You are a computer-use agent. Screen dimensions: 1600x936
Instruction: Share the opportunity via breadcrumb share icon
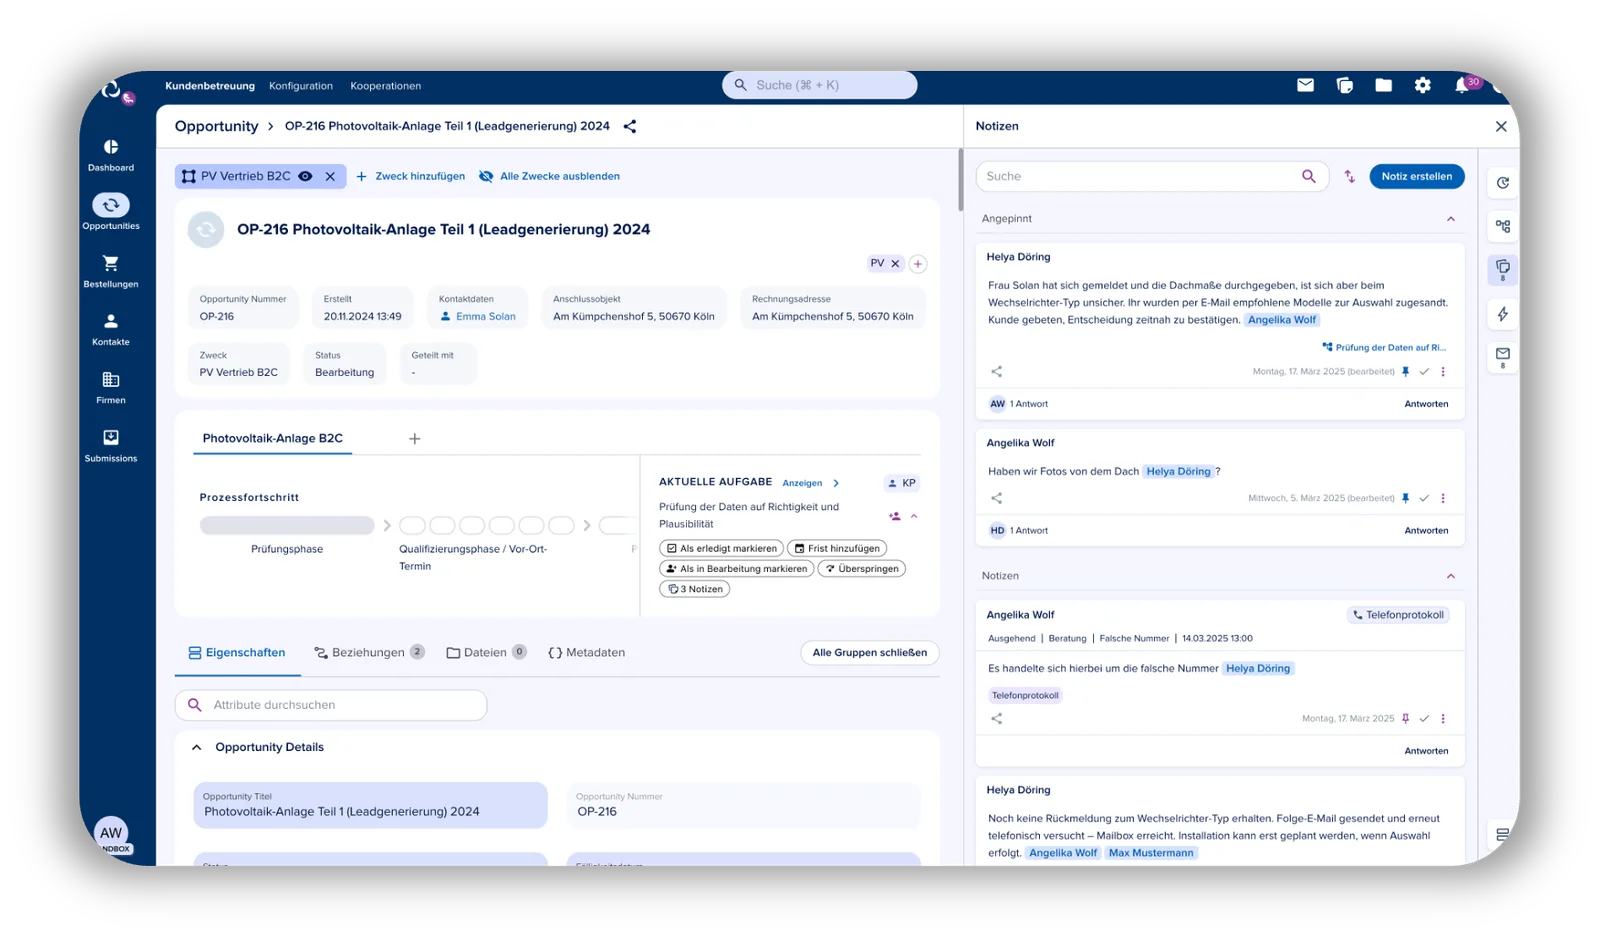point(630,126)
